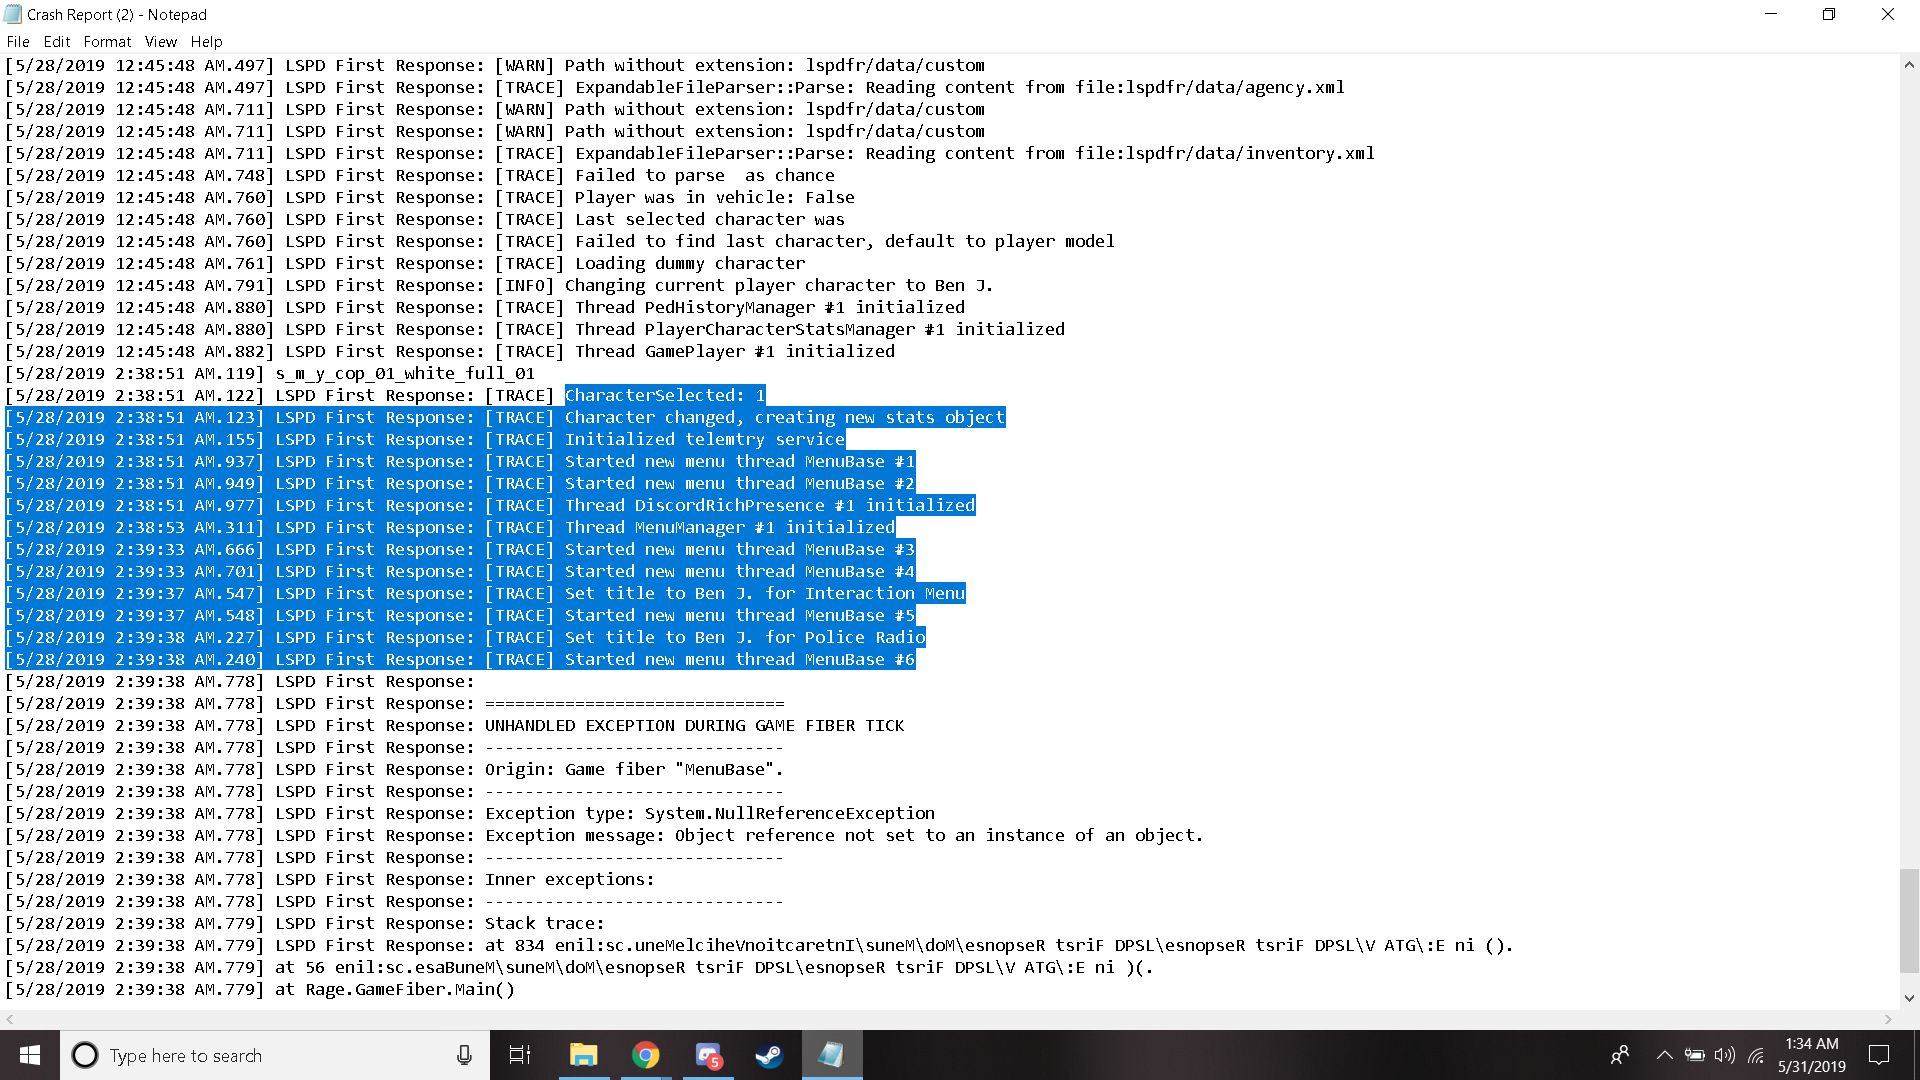Open the Action Center notifications icon
This screenshot has height=1080, width=1920.
point(1879,1055)
